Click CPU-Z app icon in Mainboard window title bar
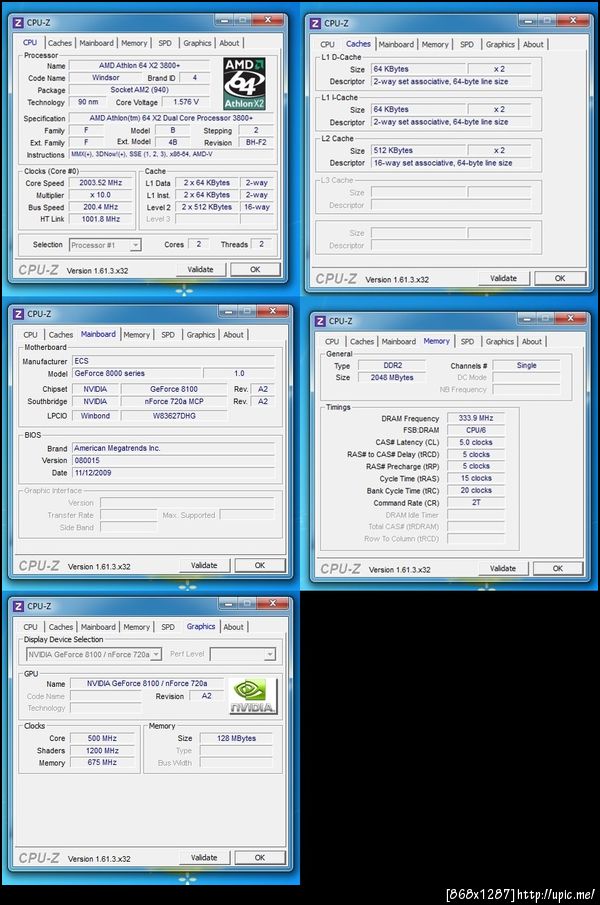600x905 pixels. (18, 314)
